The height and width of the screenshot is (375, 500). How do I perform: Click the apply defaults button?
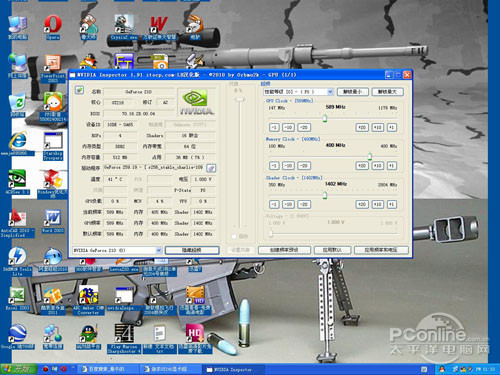tap(332, 250)
